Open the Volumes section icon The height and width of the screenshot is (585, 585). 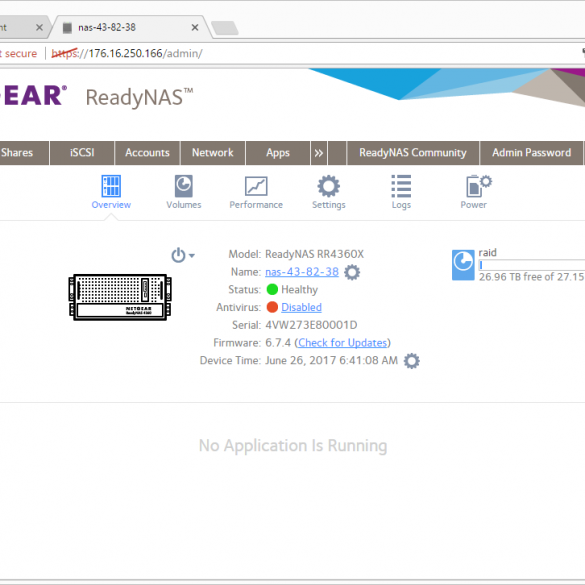pos(184,186)
